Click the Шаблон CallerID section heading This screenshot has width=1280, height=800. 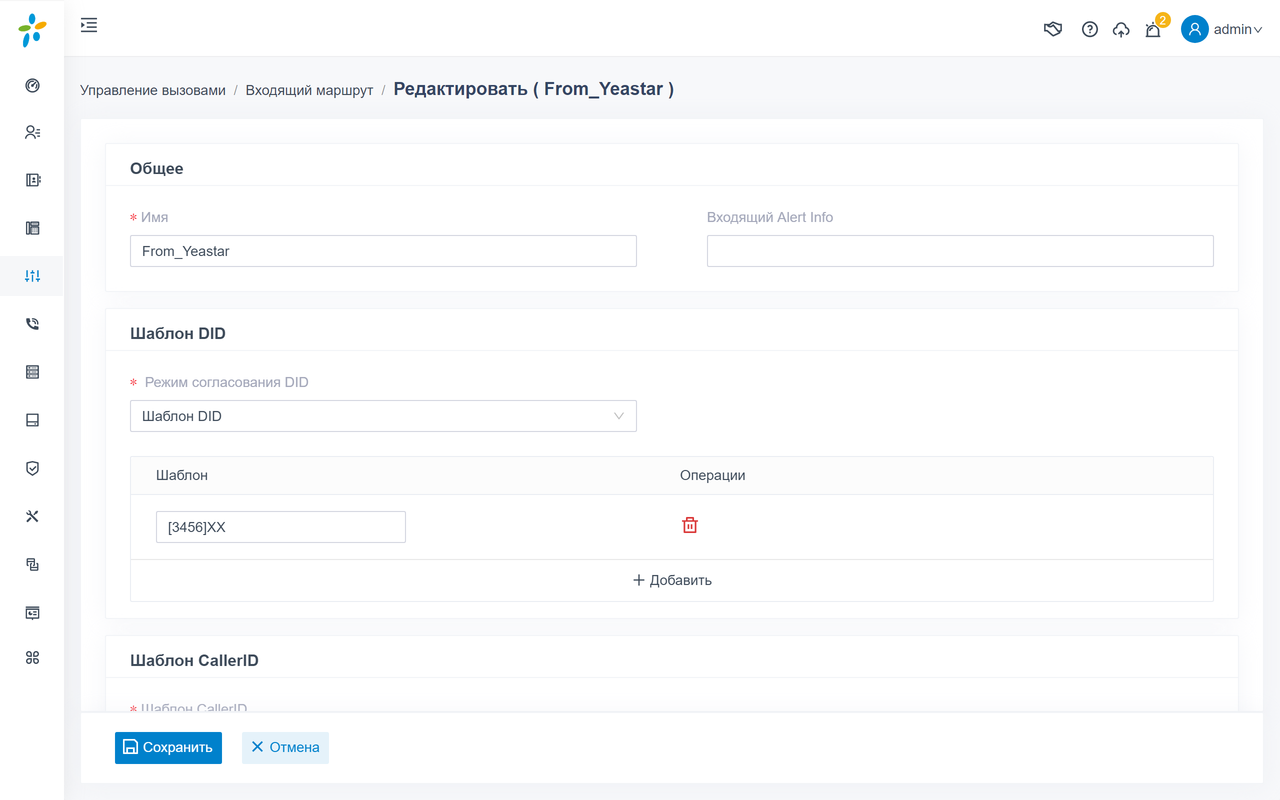(194, 660)
